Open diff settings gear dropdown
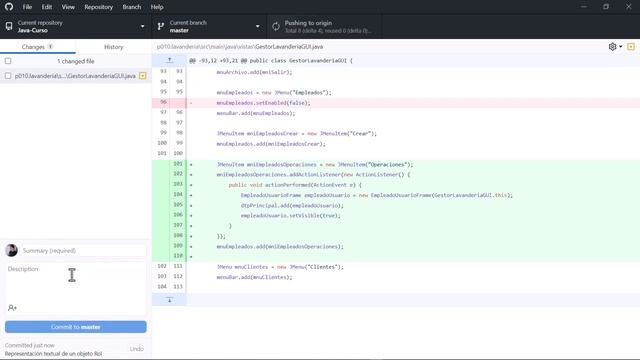This screenshot has width=640, height=360. (x=615, y=47)
